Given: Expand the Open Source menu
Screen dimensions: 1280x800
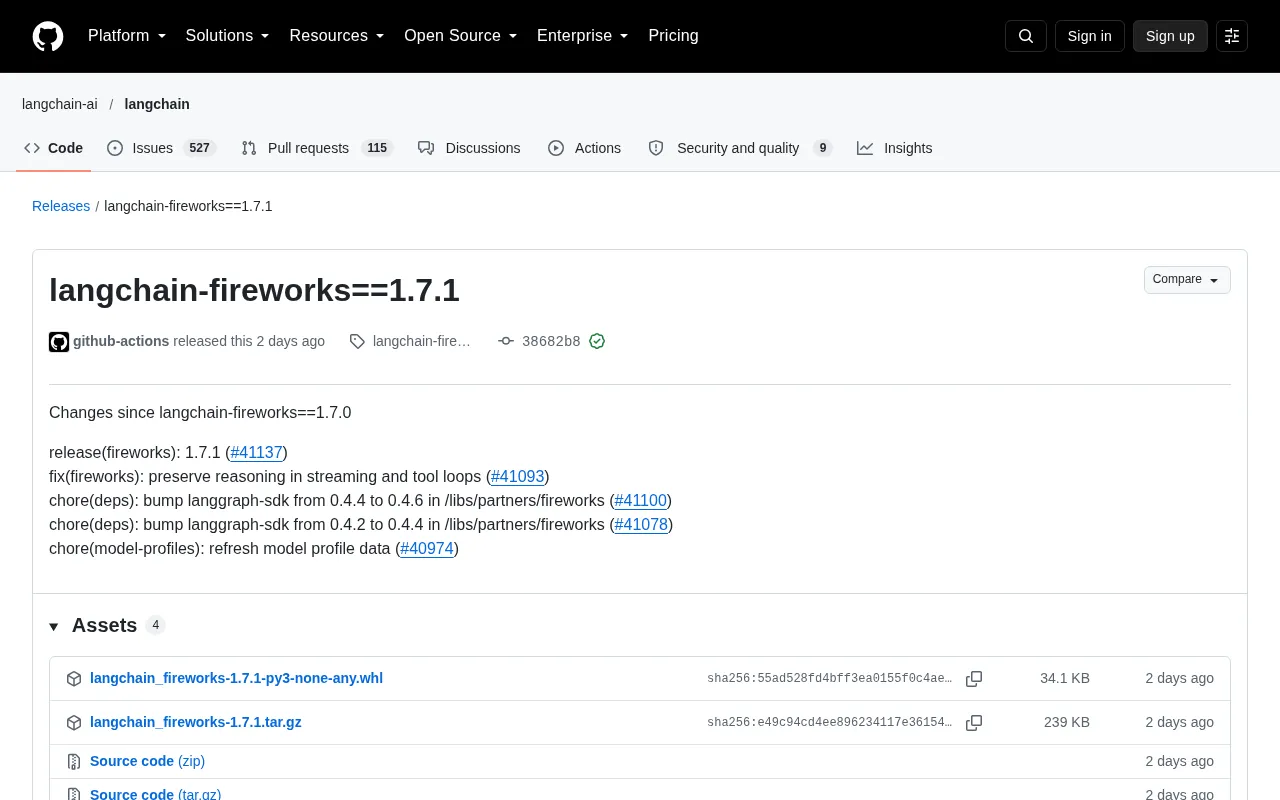Looking at the screenshot, I should (x=461, y=36).
